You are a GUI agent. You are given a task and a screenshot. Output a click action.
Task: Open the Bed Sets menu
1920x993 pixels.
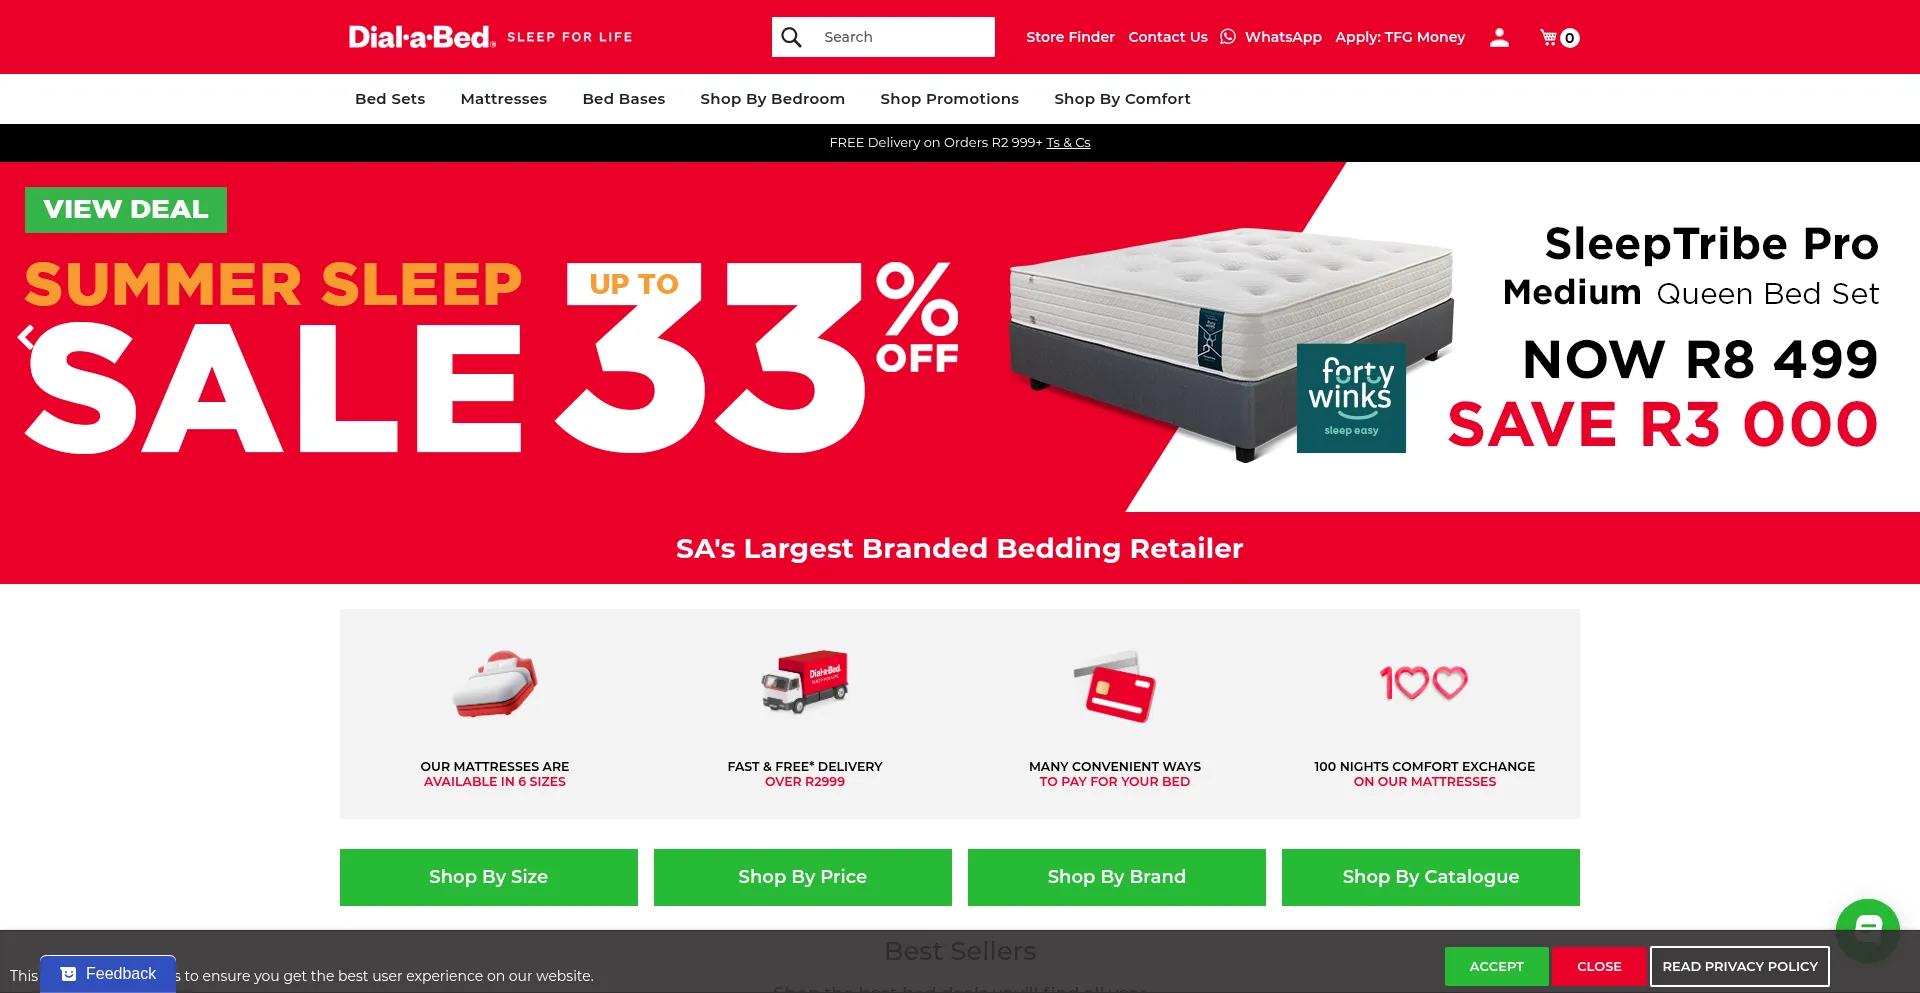[x=390, y=99]
